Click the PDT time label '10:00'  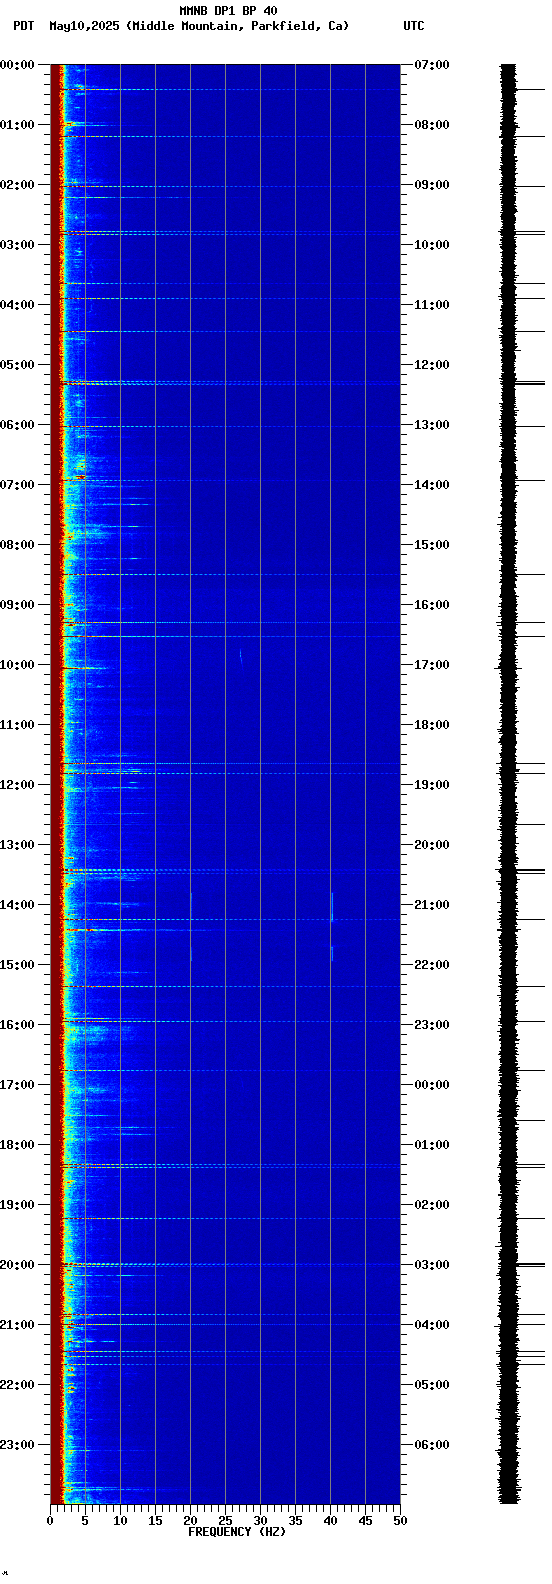17,665
